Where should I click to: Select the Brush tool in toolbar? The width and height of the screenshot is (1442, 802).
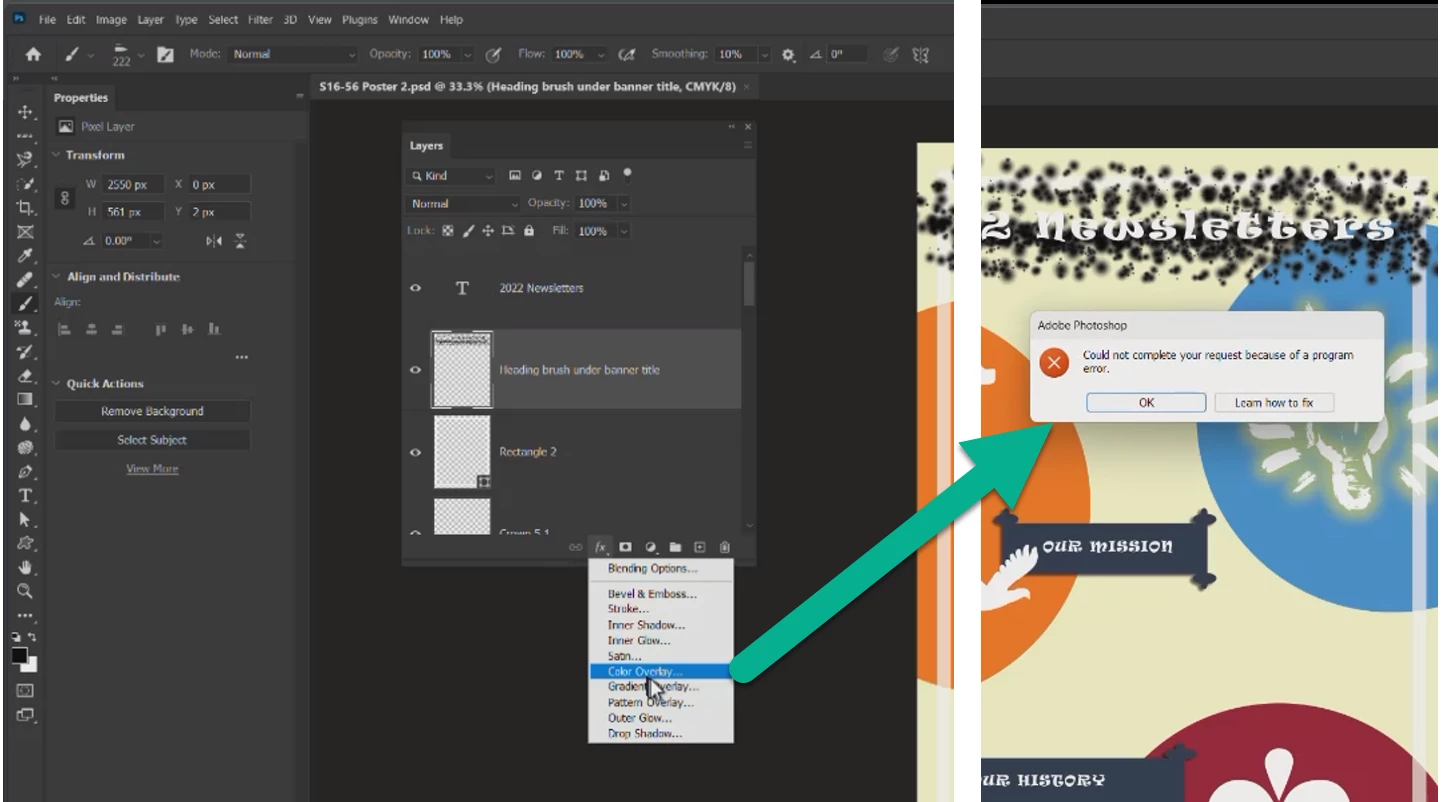(x=26, y=304)
